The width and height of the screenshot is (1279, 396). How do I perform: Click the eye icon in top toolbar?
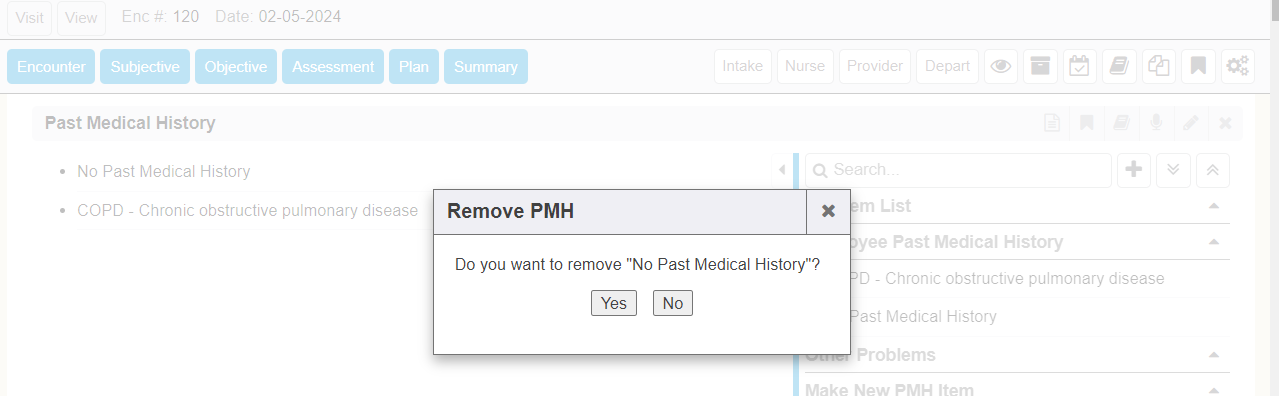pos(1001,67)
